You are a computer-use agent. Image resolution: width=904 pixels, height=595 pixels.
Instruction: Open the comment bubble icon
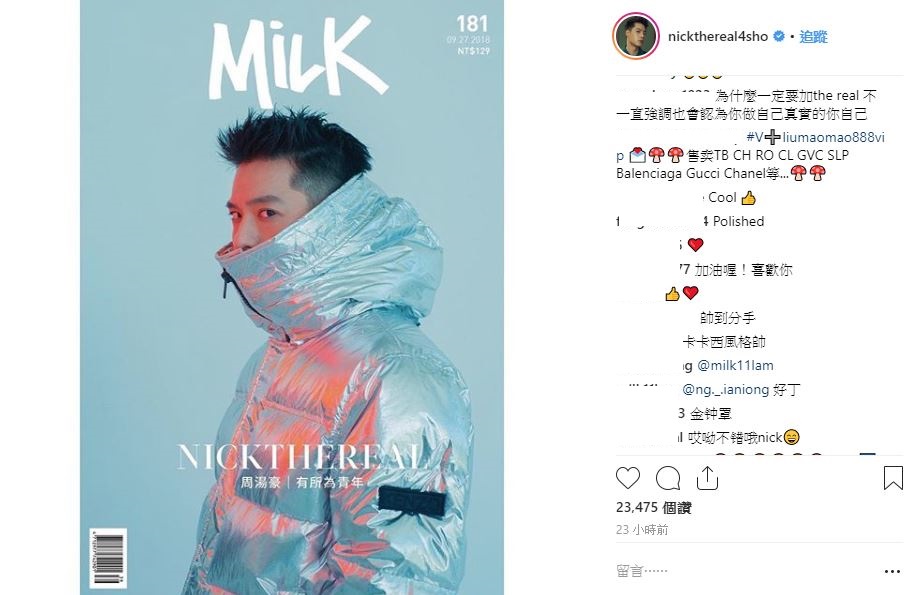point(668,479)
